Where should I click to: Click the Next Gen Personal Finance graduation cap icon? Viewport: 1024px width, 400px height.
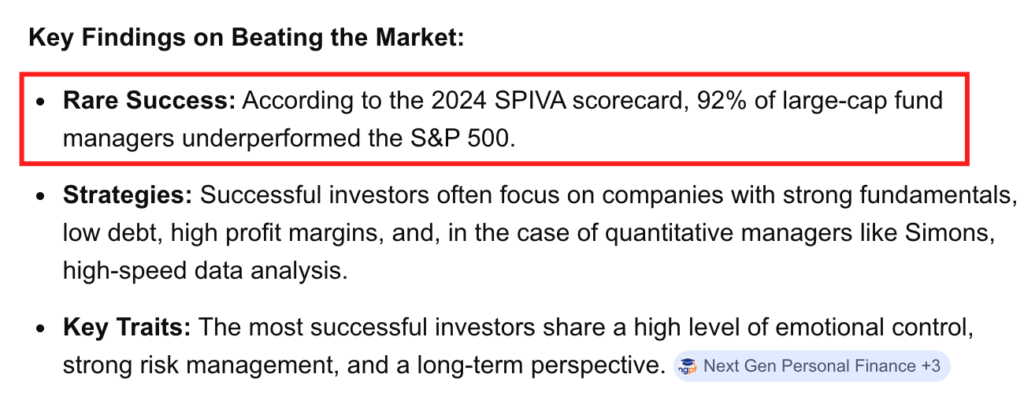(x=687, y=366)
